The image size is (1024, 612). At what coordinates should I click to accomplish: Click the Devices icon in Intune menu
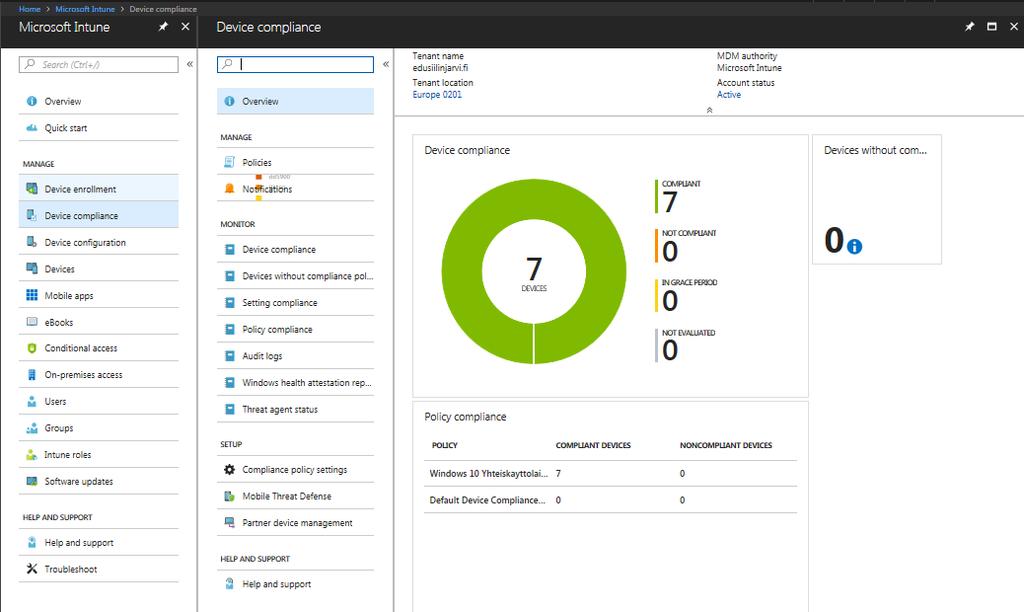(31, 268)
